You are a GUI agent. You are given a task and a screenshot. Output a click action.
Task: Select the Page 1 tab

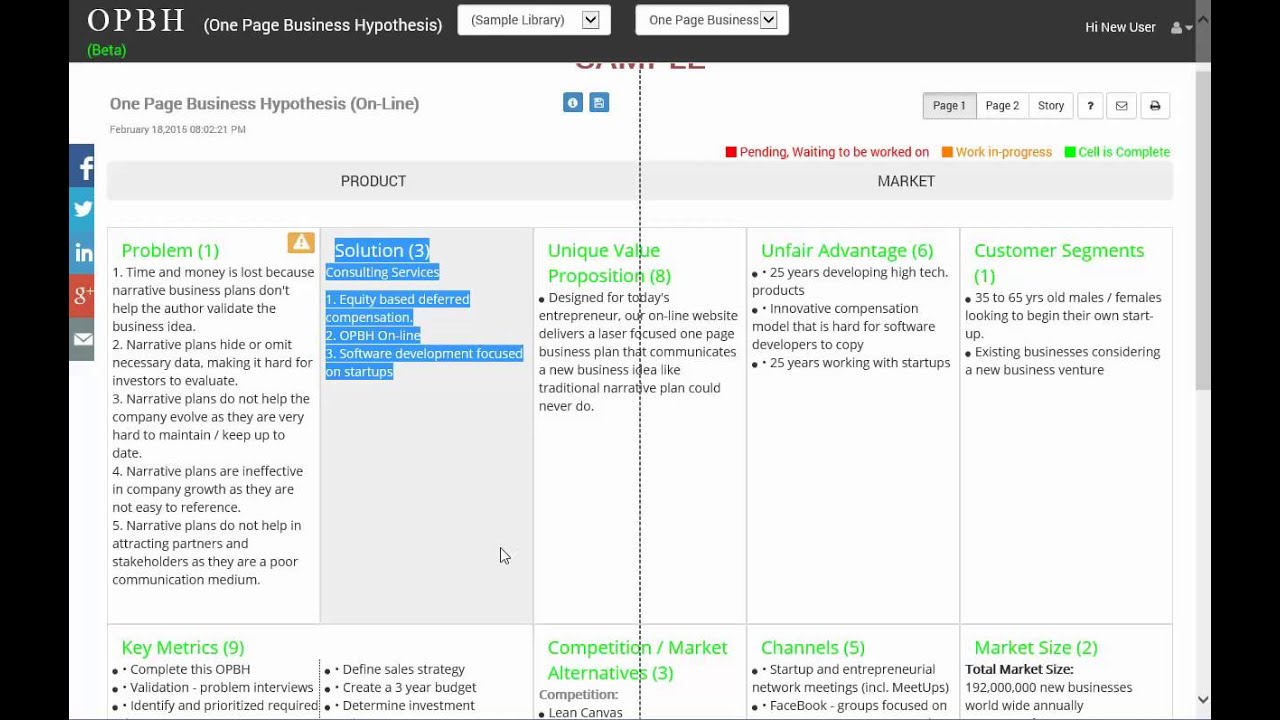(x=949, y=106)
